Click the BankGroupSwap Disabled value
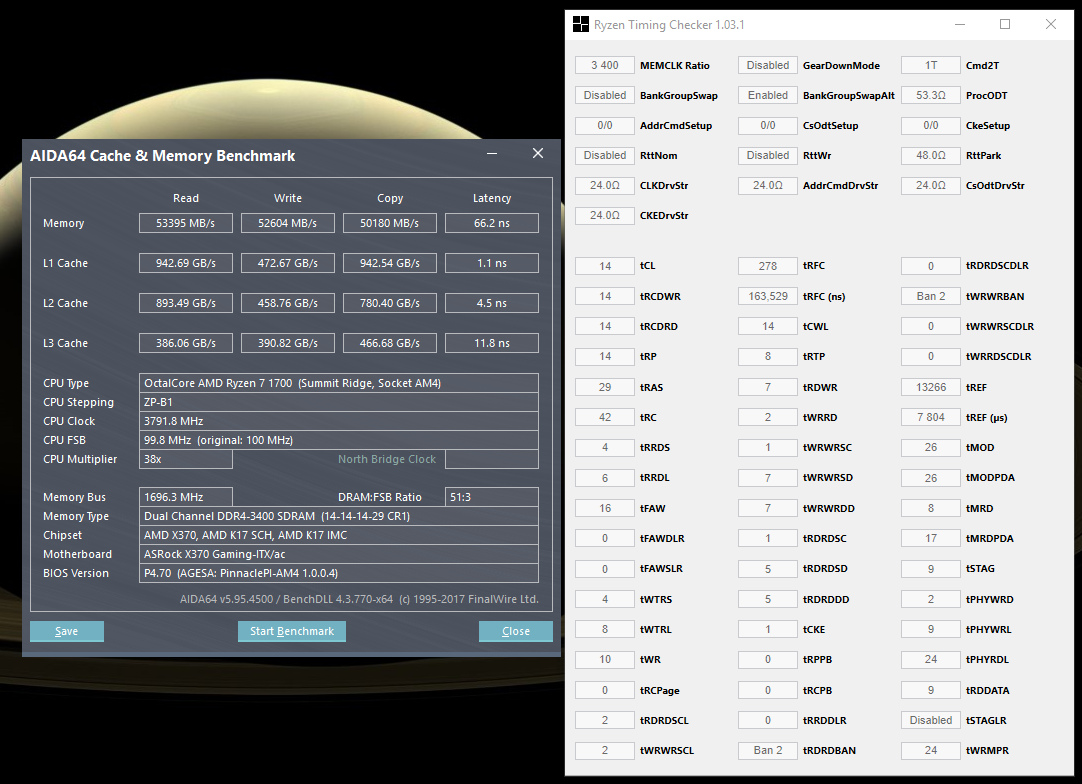The width and height of the screenshot is (1082, 784). point(604,95)
